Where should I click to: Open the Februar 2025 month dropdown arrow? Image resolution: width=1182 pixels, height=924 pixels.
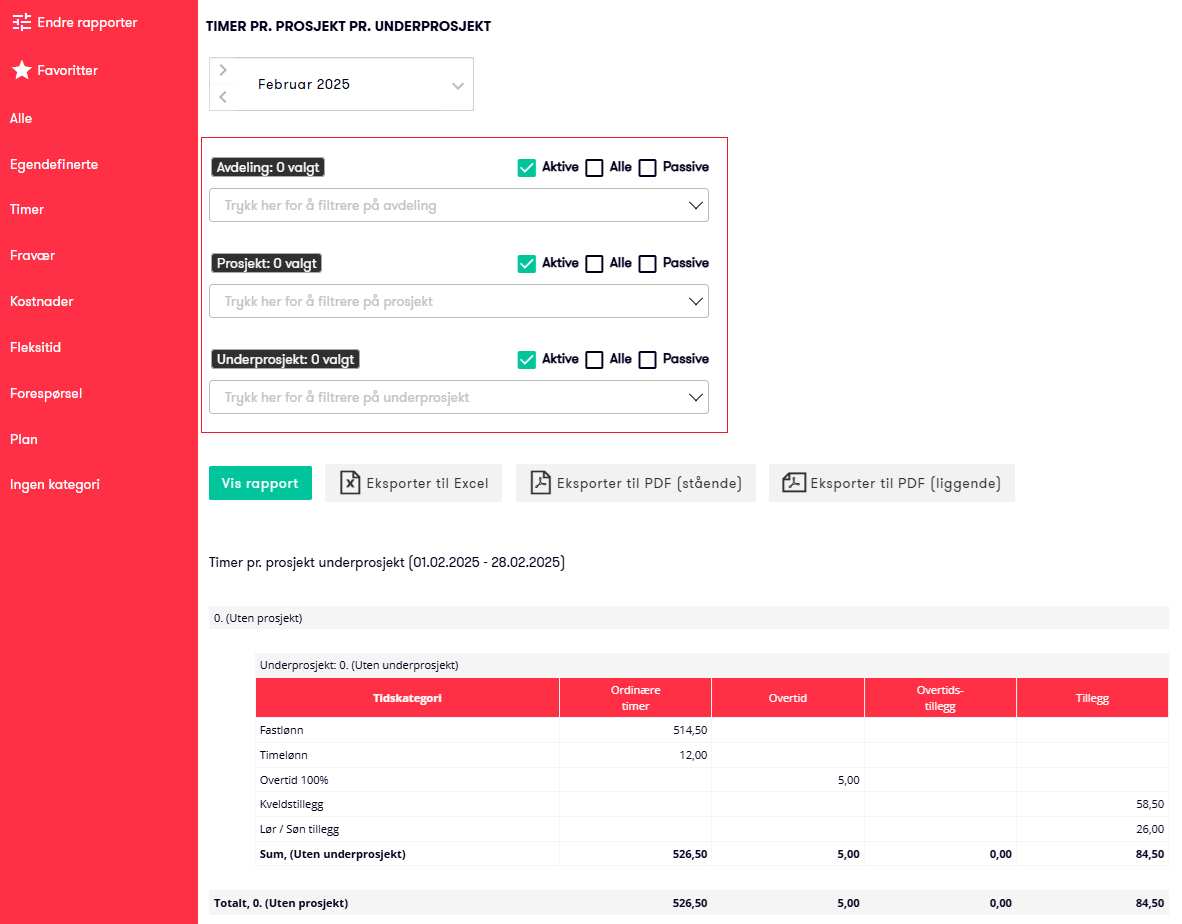point(458,85)
